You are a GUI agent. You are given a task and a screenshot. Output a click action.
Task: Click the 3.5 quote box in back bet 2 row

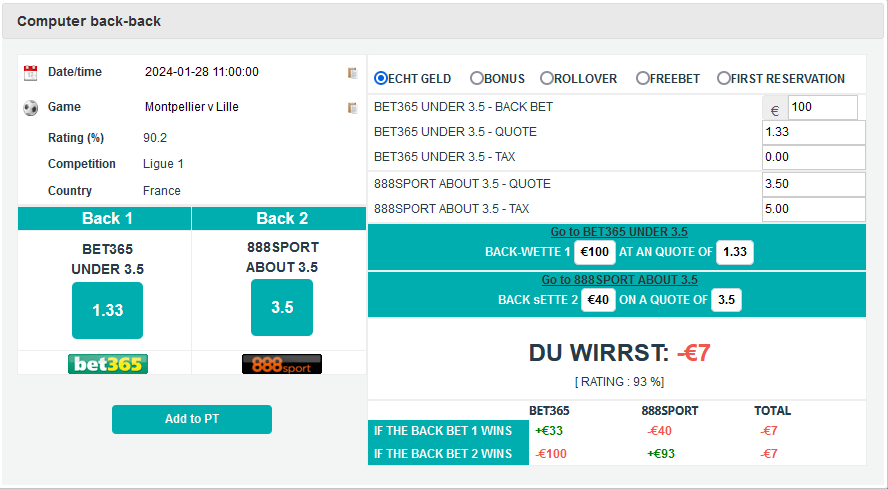(727, 300)
